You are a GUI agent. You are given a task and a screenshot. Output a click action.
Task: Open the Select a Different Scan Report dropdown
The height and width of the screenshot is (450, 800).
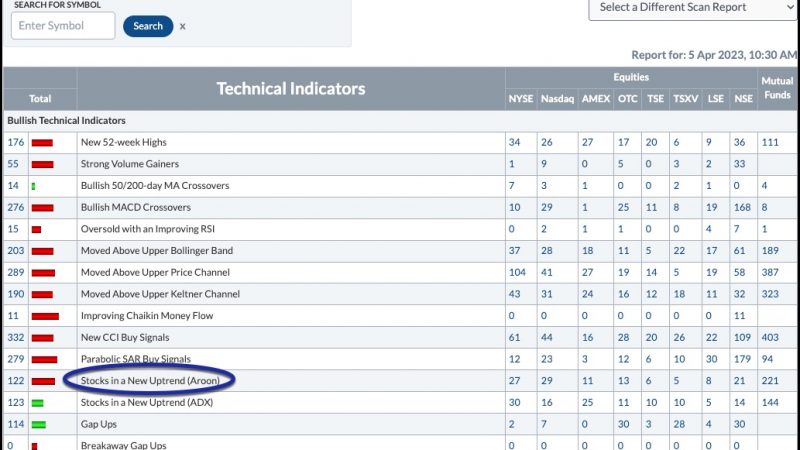tap(692, 8)
